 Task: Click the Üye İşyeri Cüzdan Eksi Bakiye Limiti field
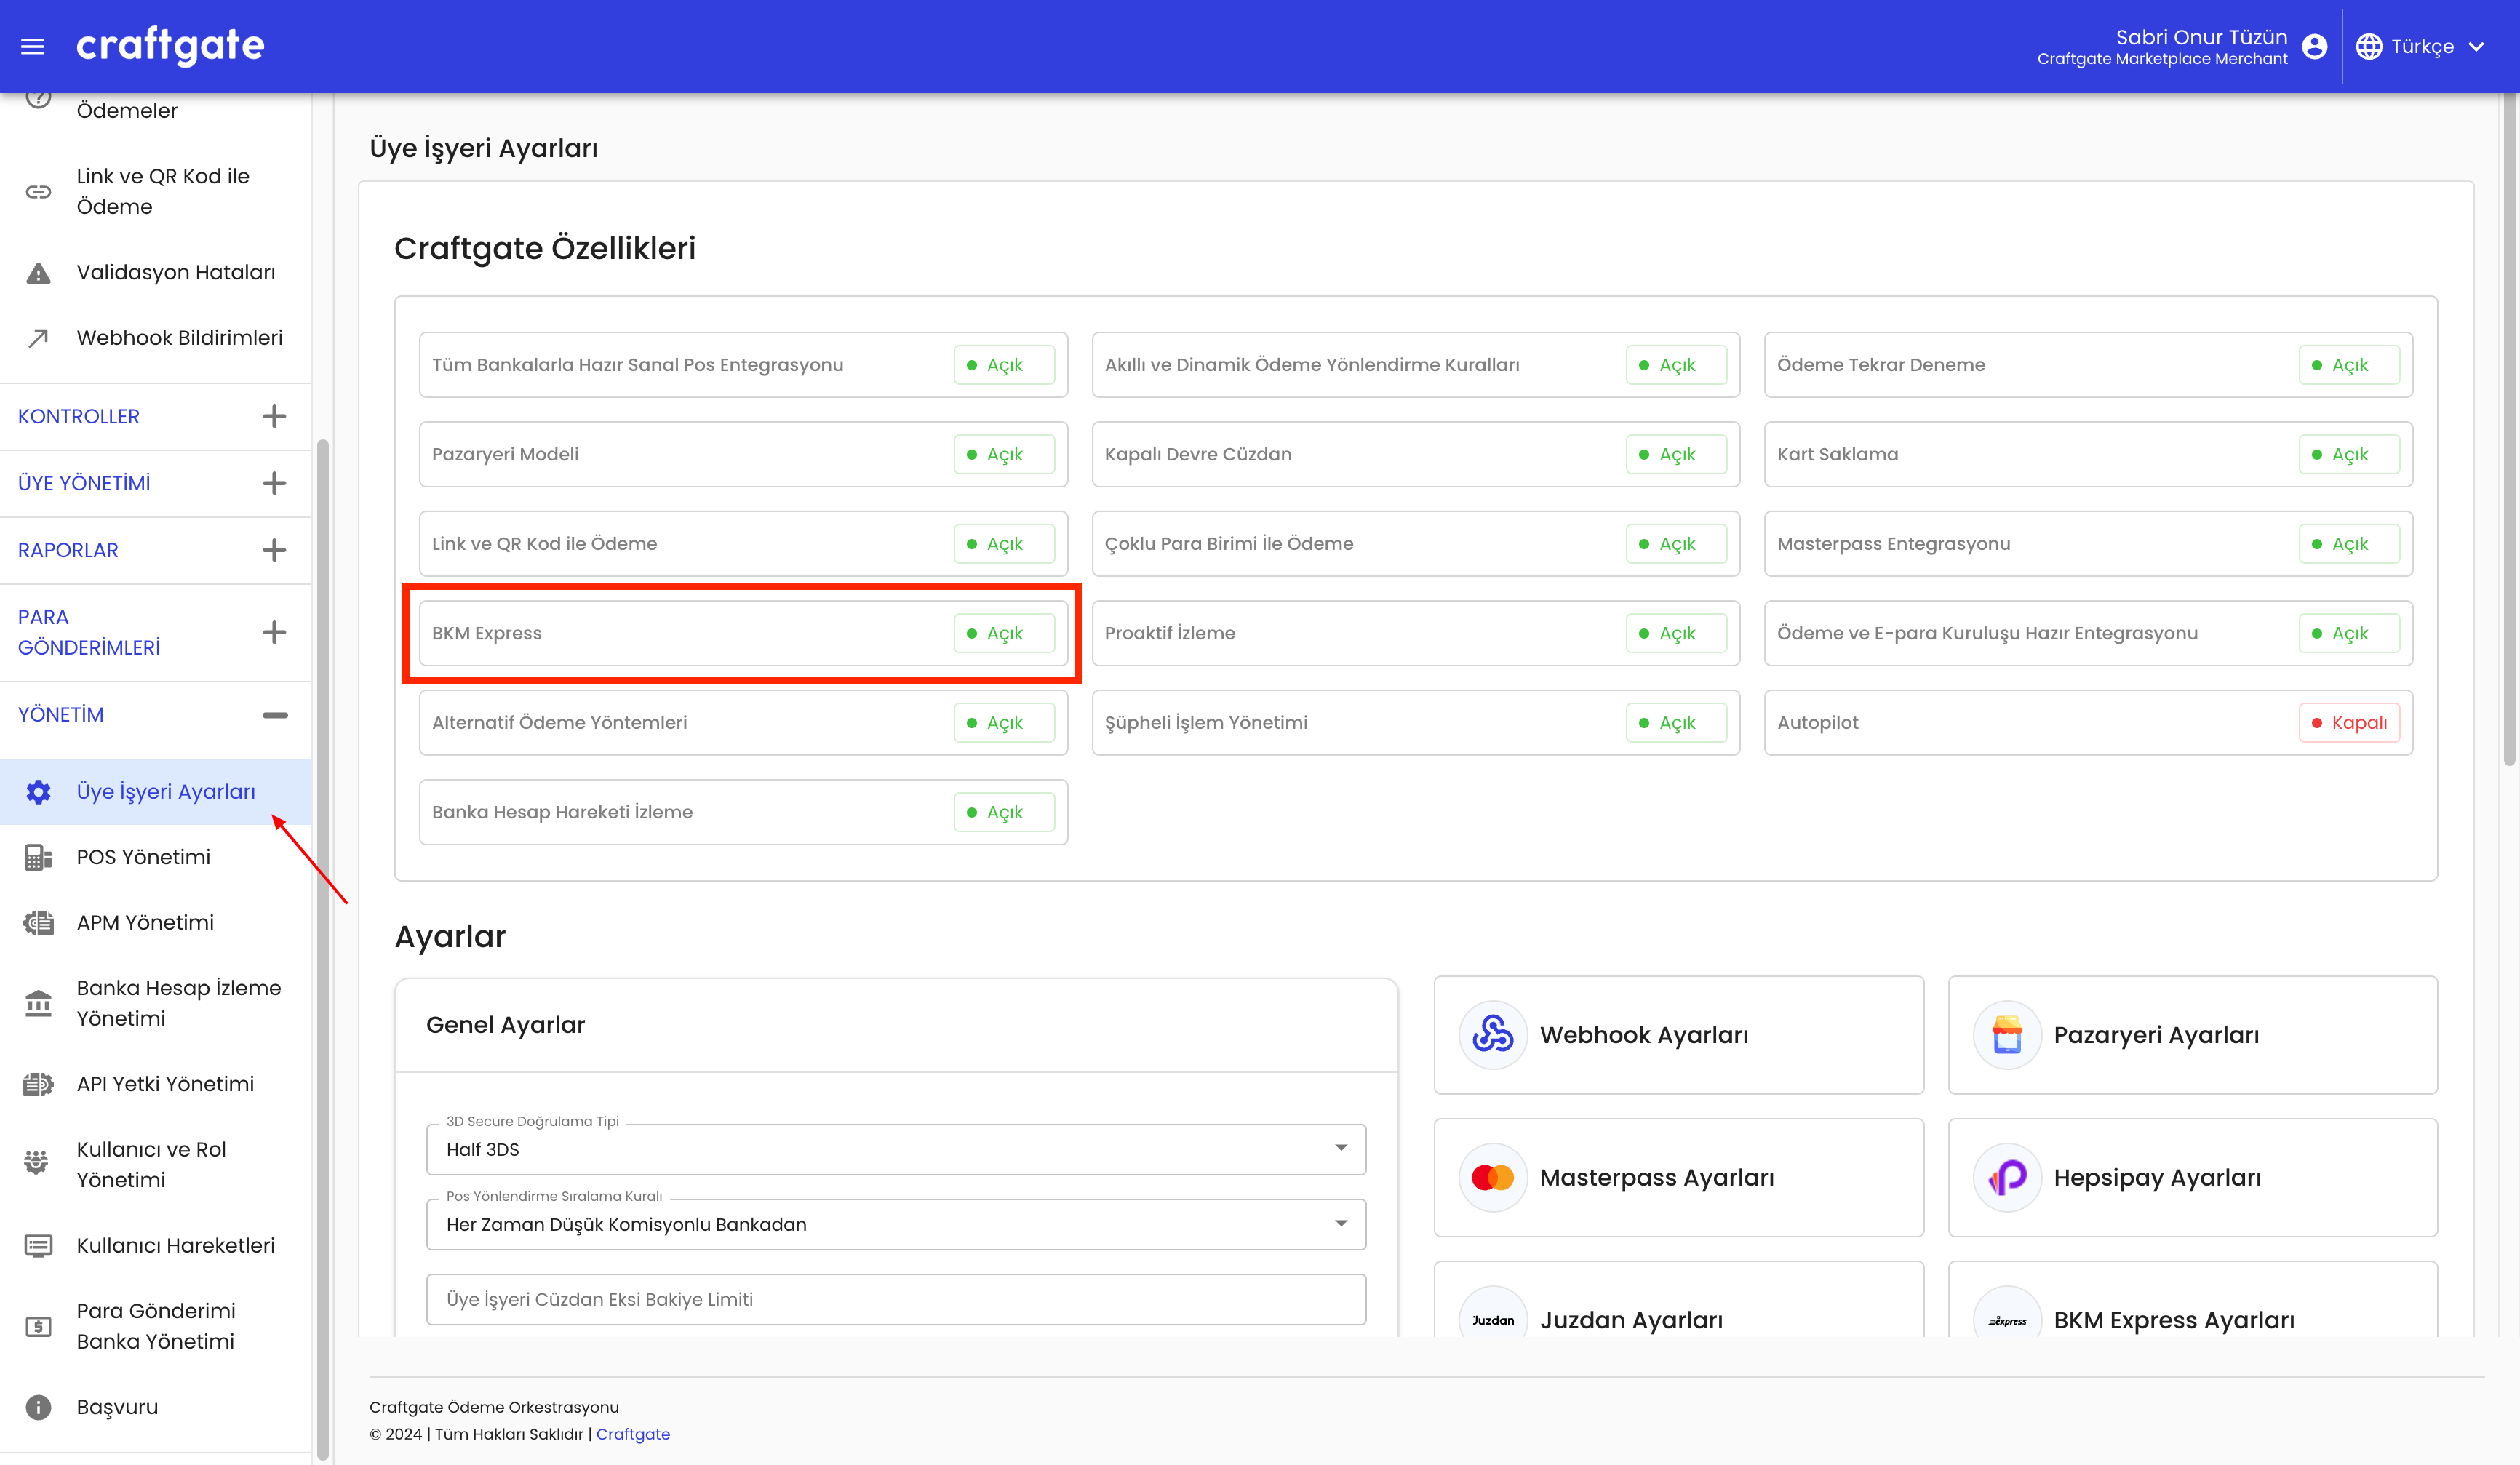pos(895,1299)
